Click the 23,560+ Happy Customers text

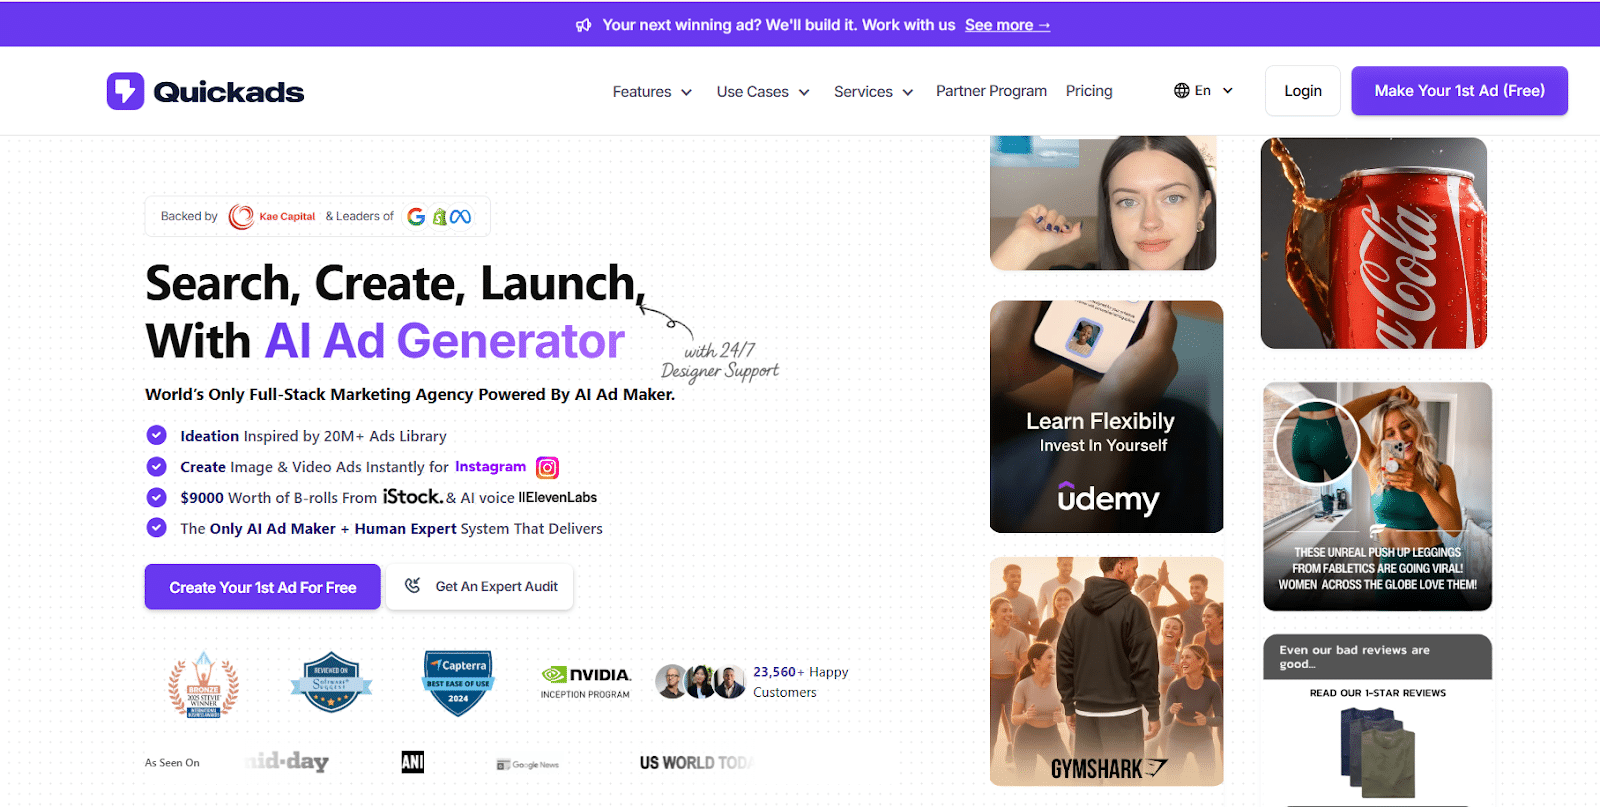tap(800, 682)
